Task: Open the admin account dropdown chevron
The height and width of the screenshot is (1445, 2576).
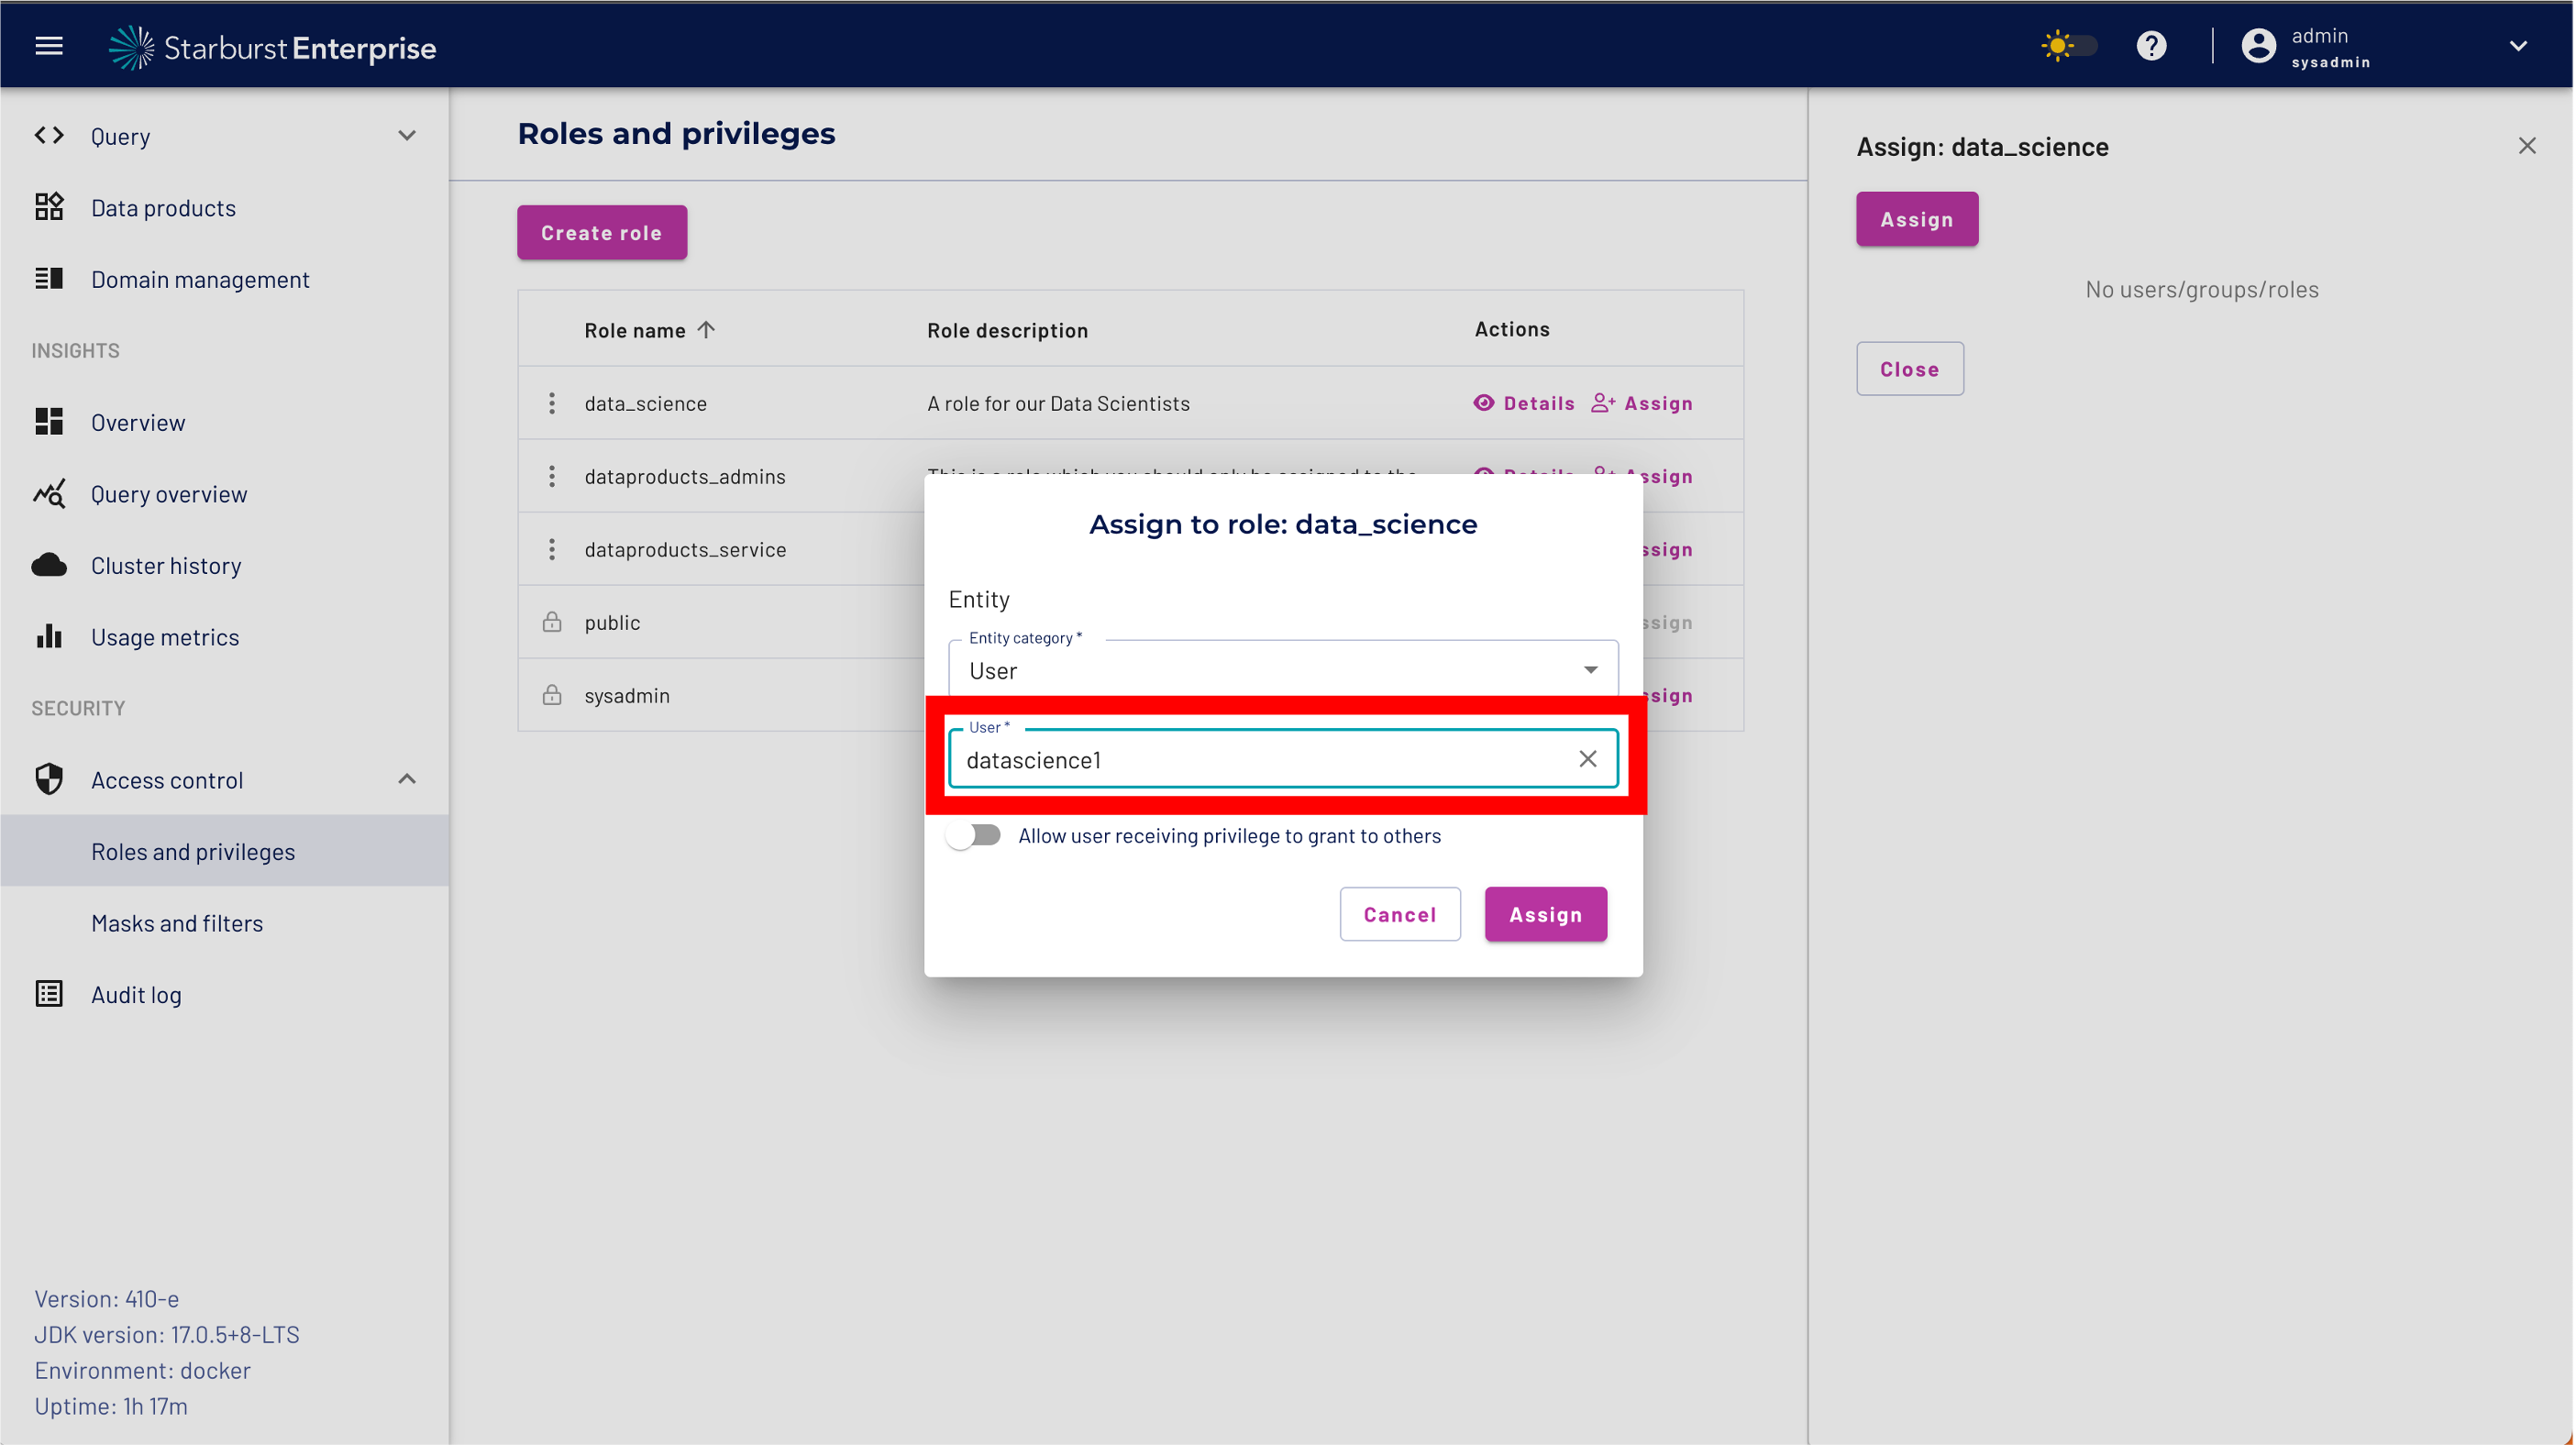Action: click(2518, 46)
